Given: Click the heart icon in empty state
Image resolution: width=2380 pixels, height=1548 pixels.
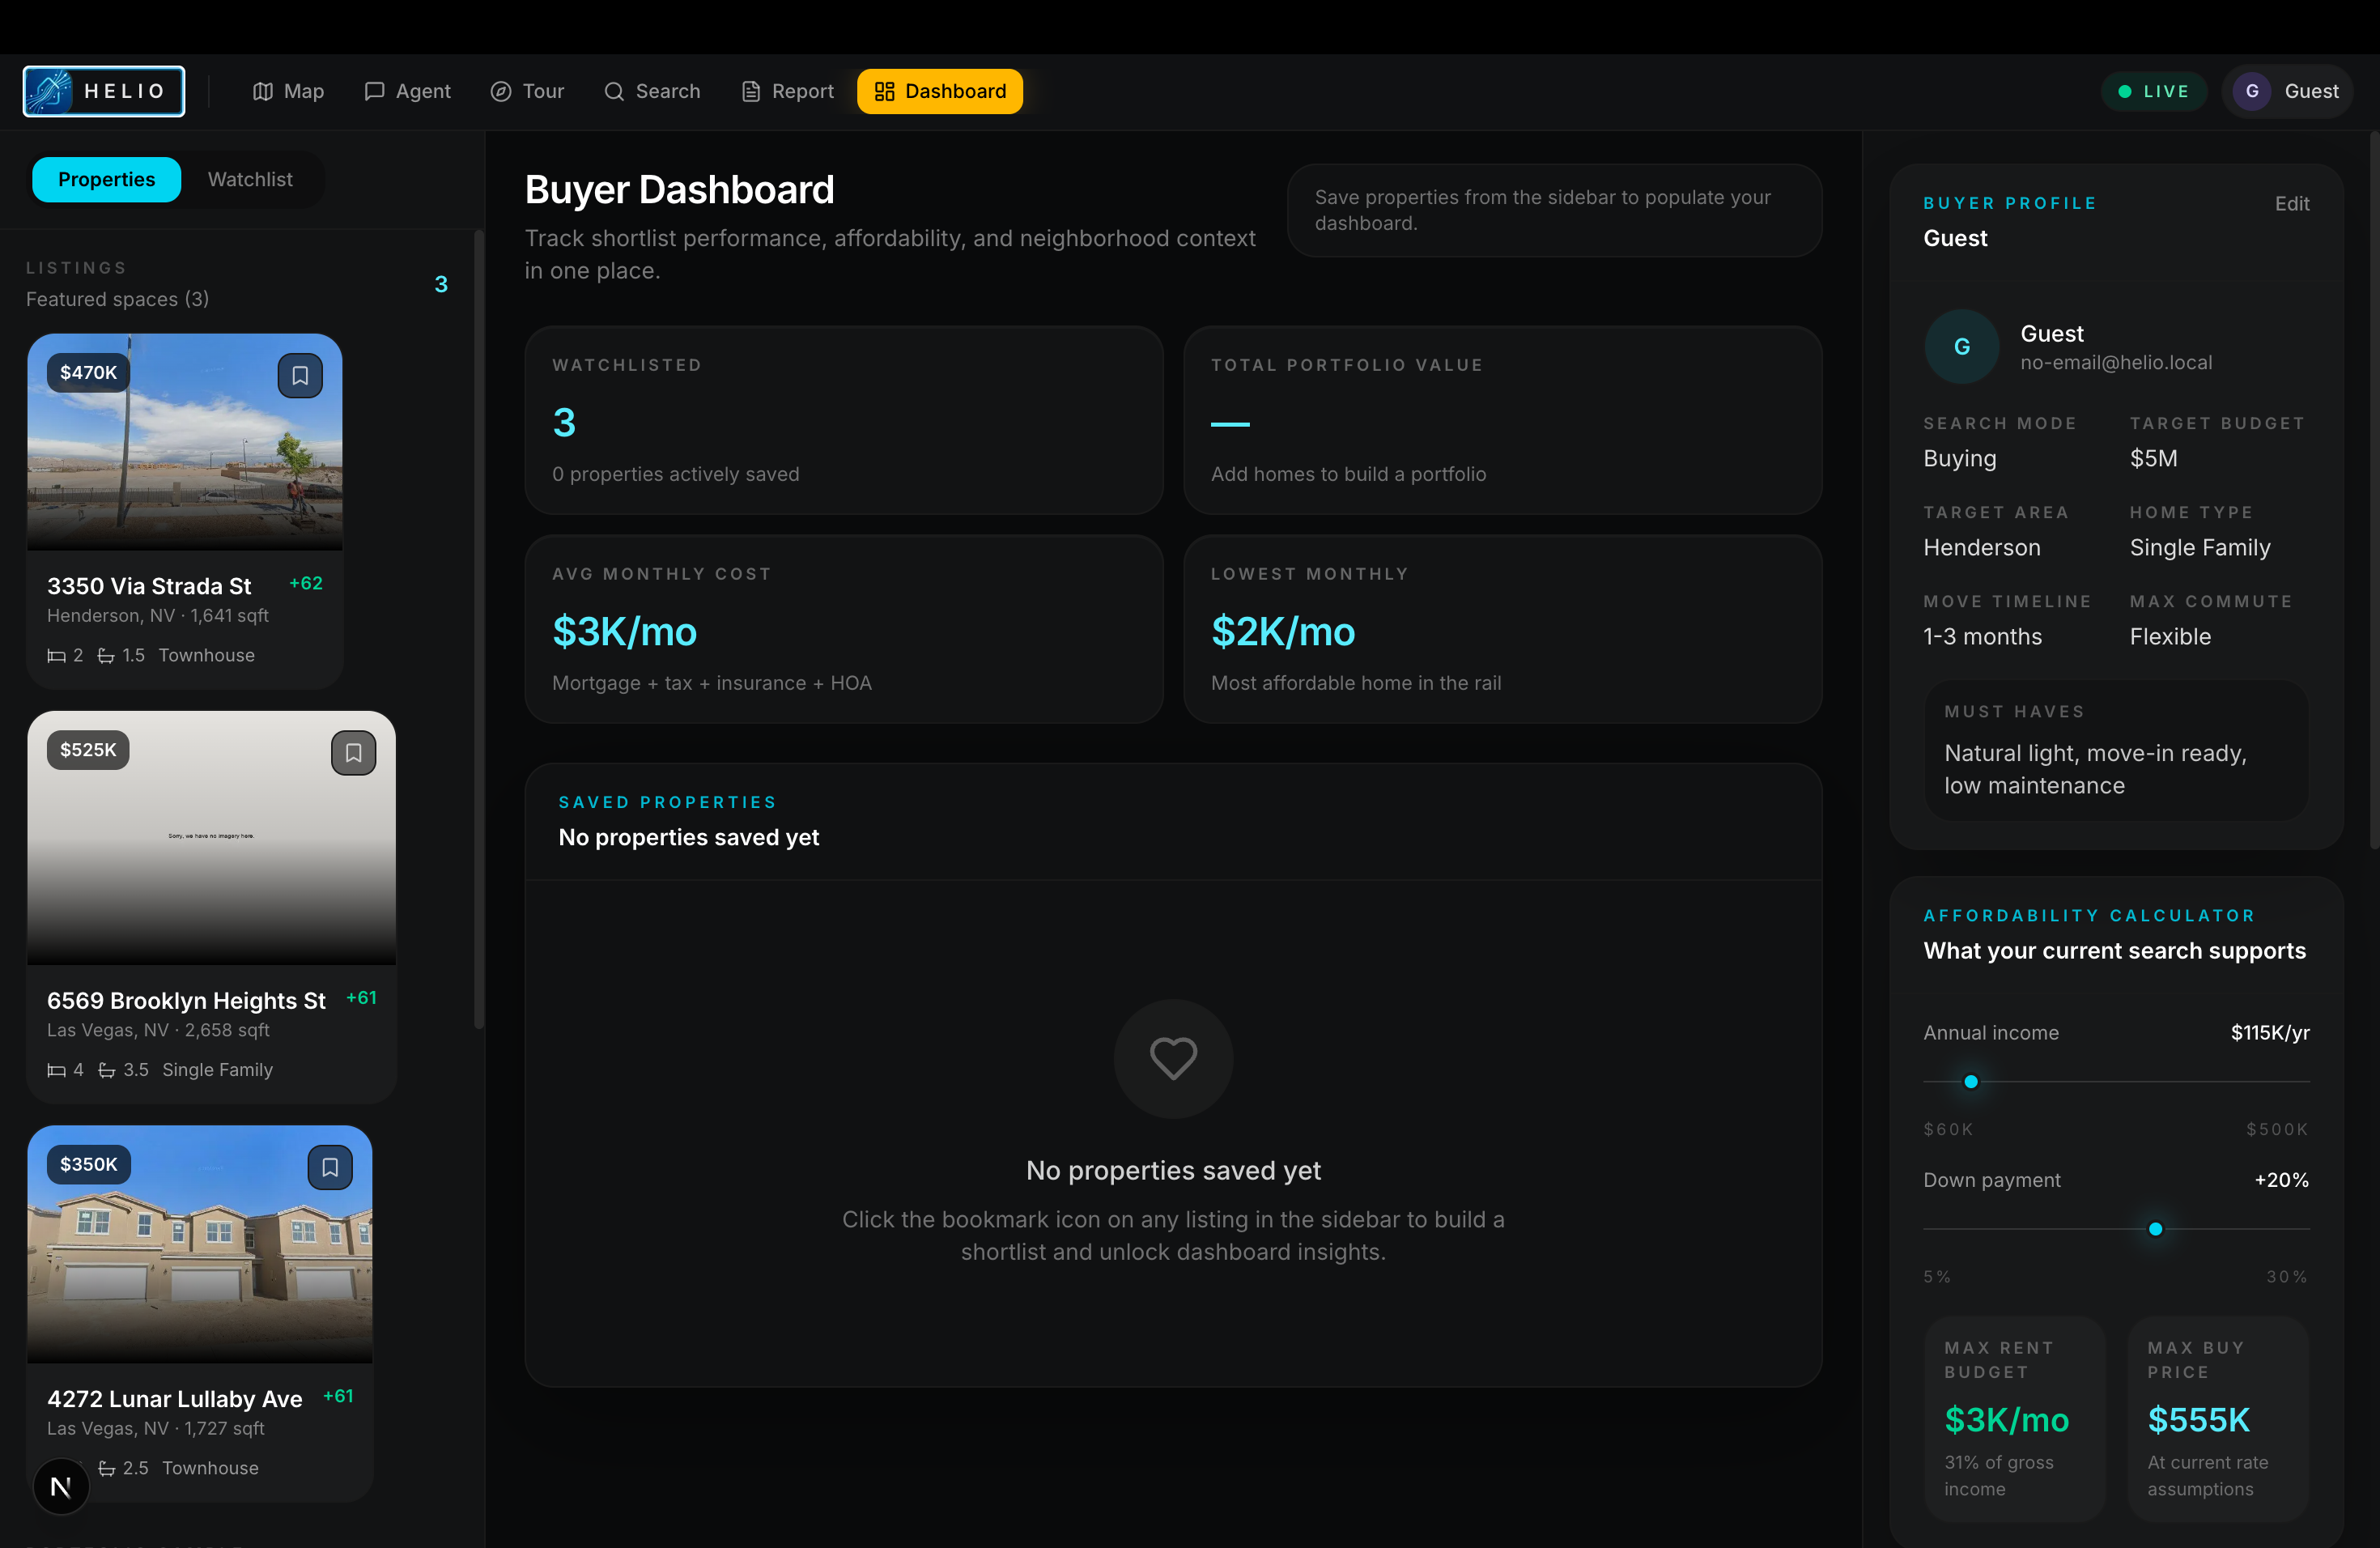Looking at the screenshot, I should (x=1173, y=1058).
